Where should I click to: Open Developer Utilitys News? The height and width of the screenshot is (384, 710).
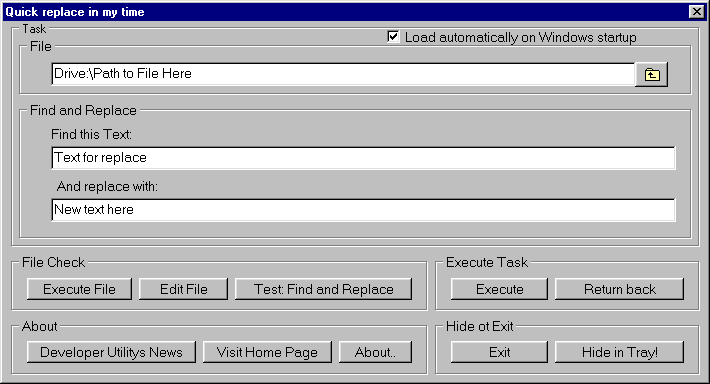click(x=111, y=352)
